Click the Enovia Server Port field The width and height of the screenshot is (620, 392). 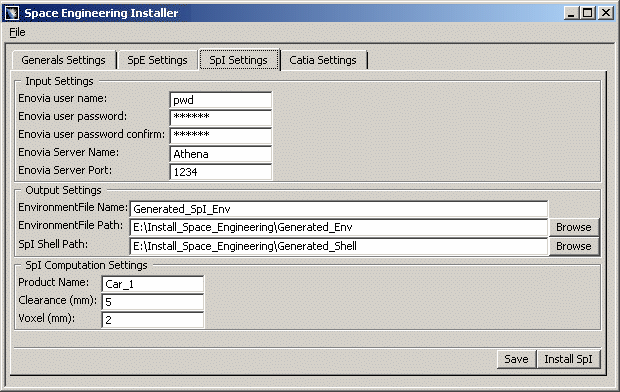[221, 171]
